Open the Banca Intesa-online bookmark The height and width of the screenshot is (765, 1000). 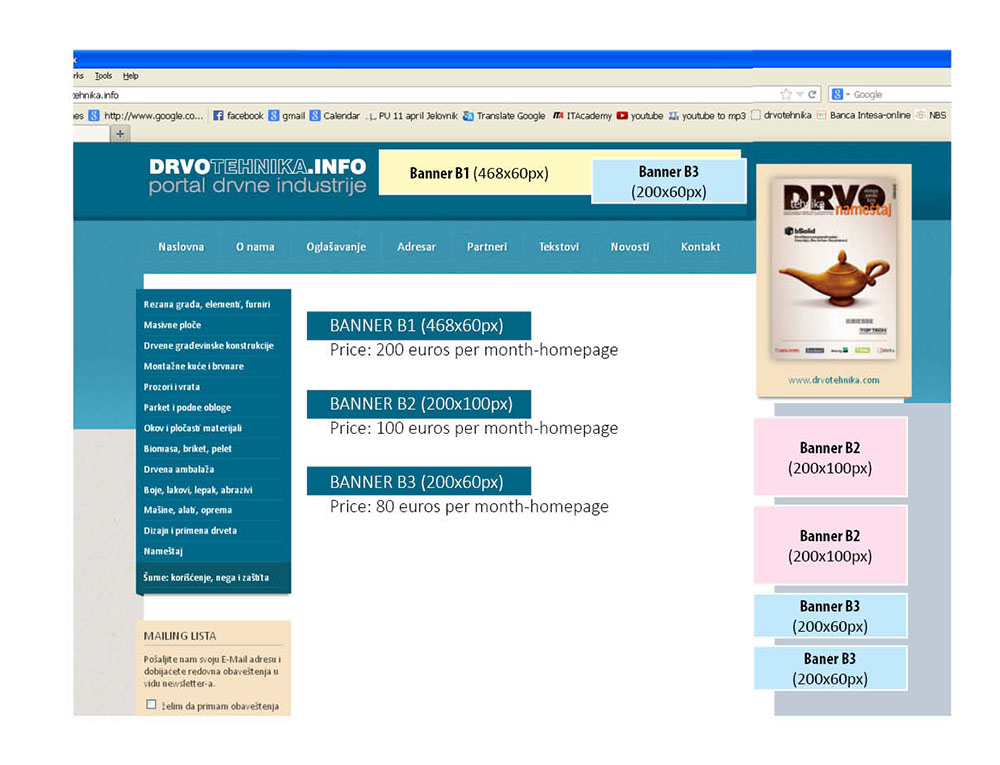[863, 116]
